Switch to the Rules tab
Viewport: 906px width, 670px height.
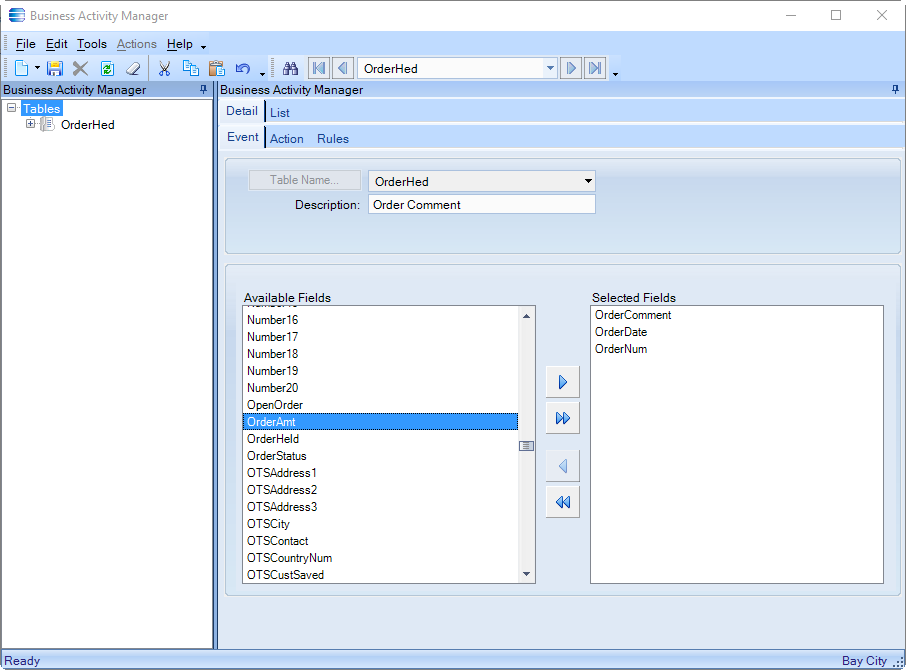coord(333,139)
